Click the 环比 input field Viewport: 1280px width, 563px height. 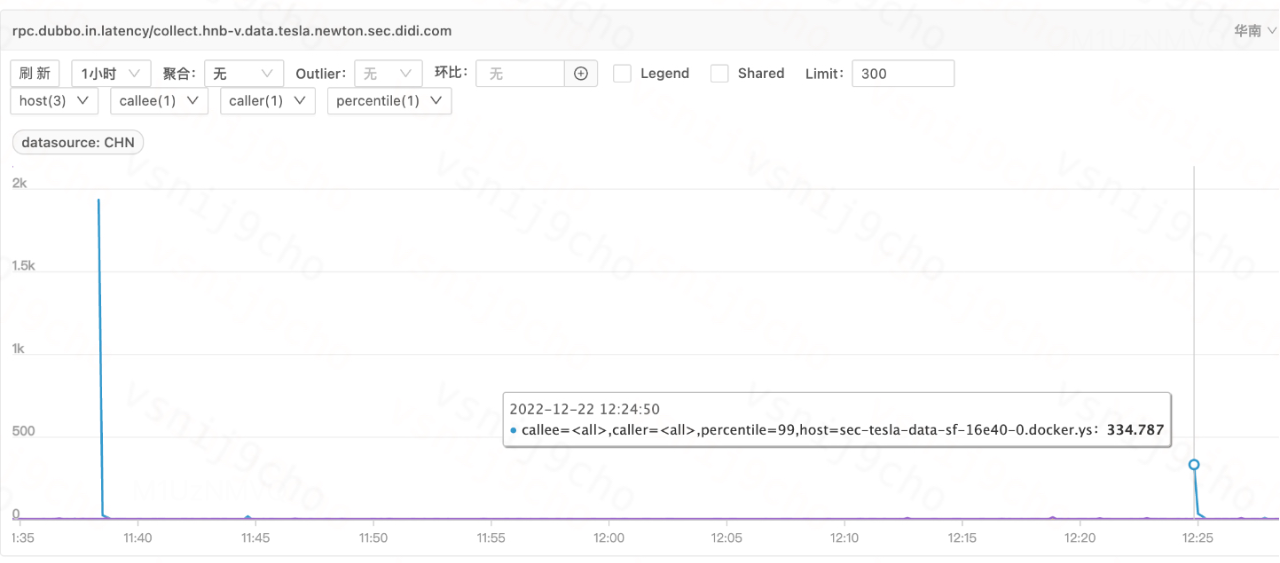[520, 74]
